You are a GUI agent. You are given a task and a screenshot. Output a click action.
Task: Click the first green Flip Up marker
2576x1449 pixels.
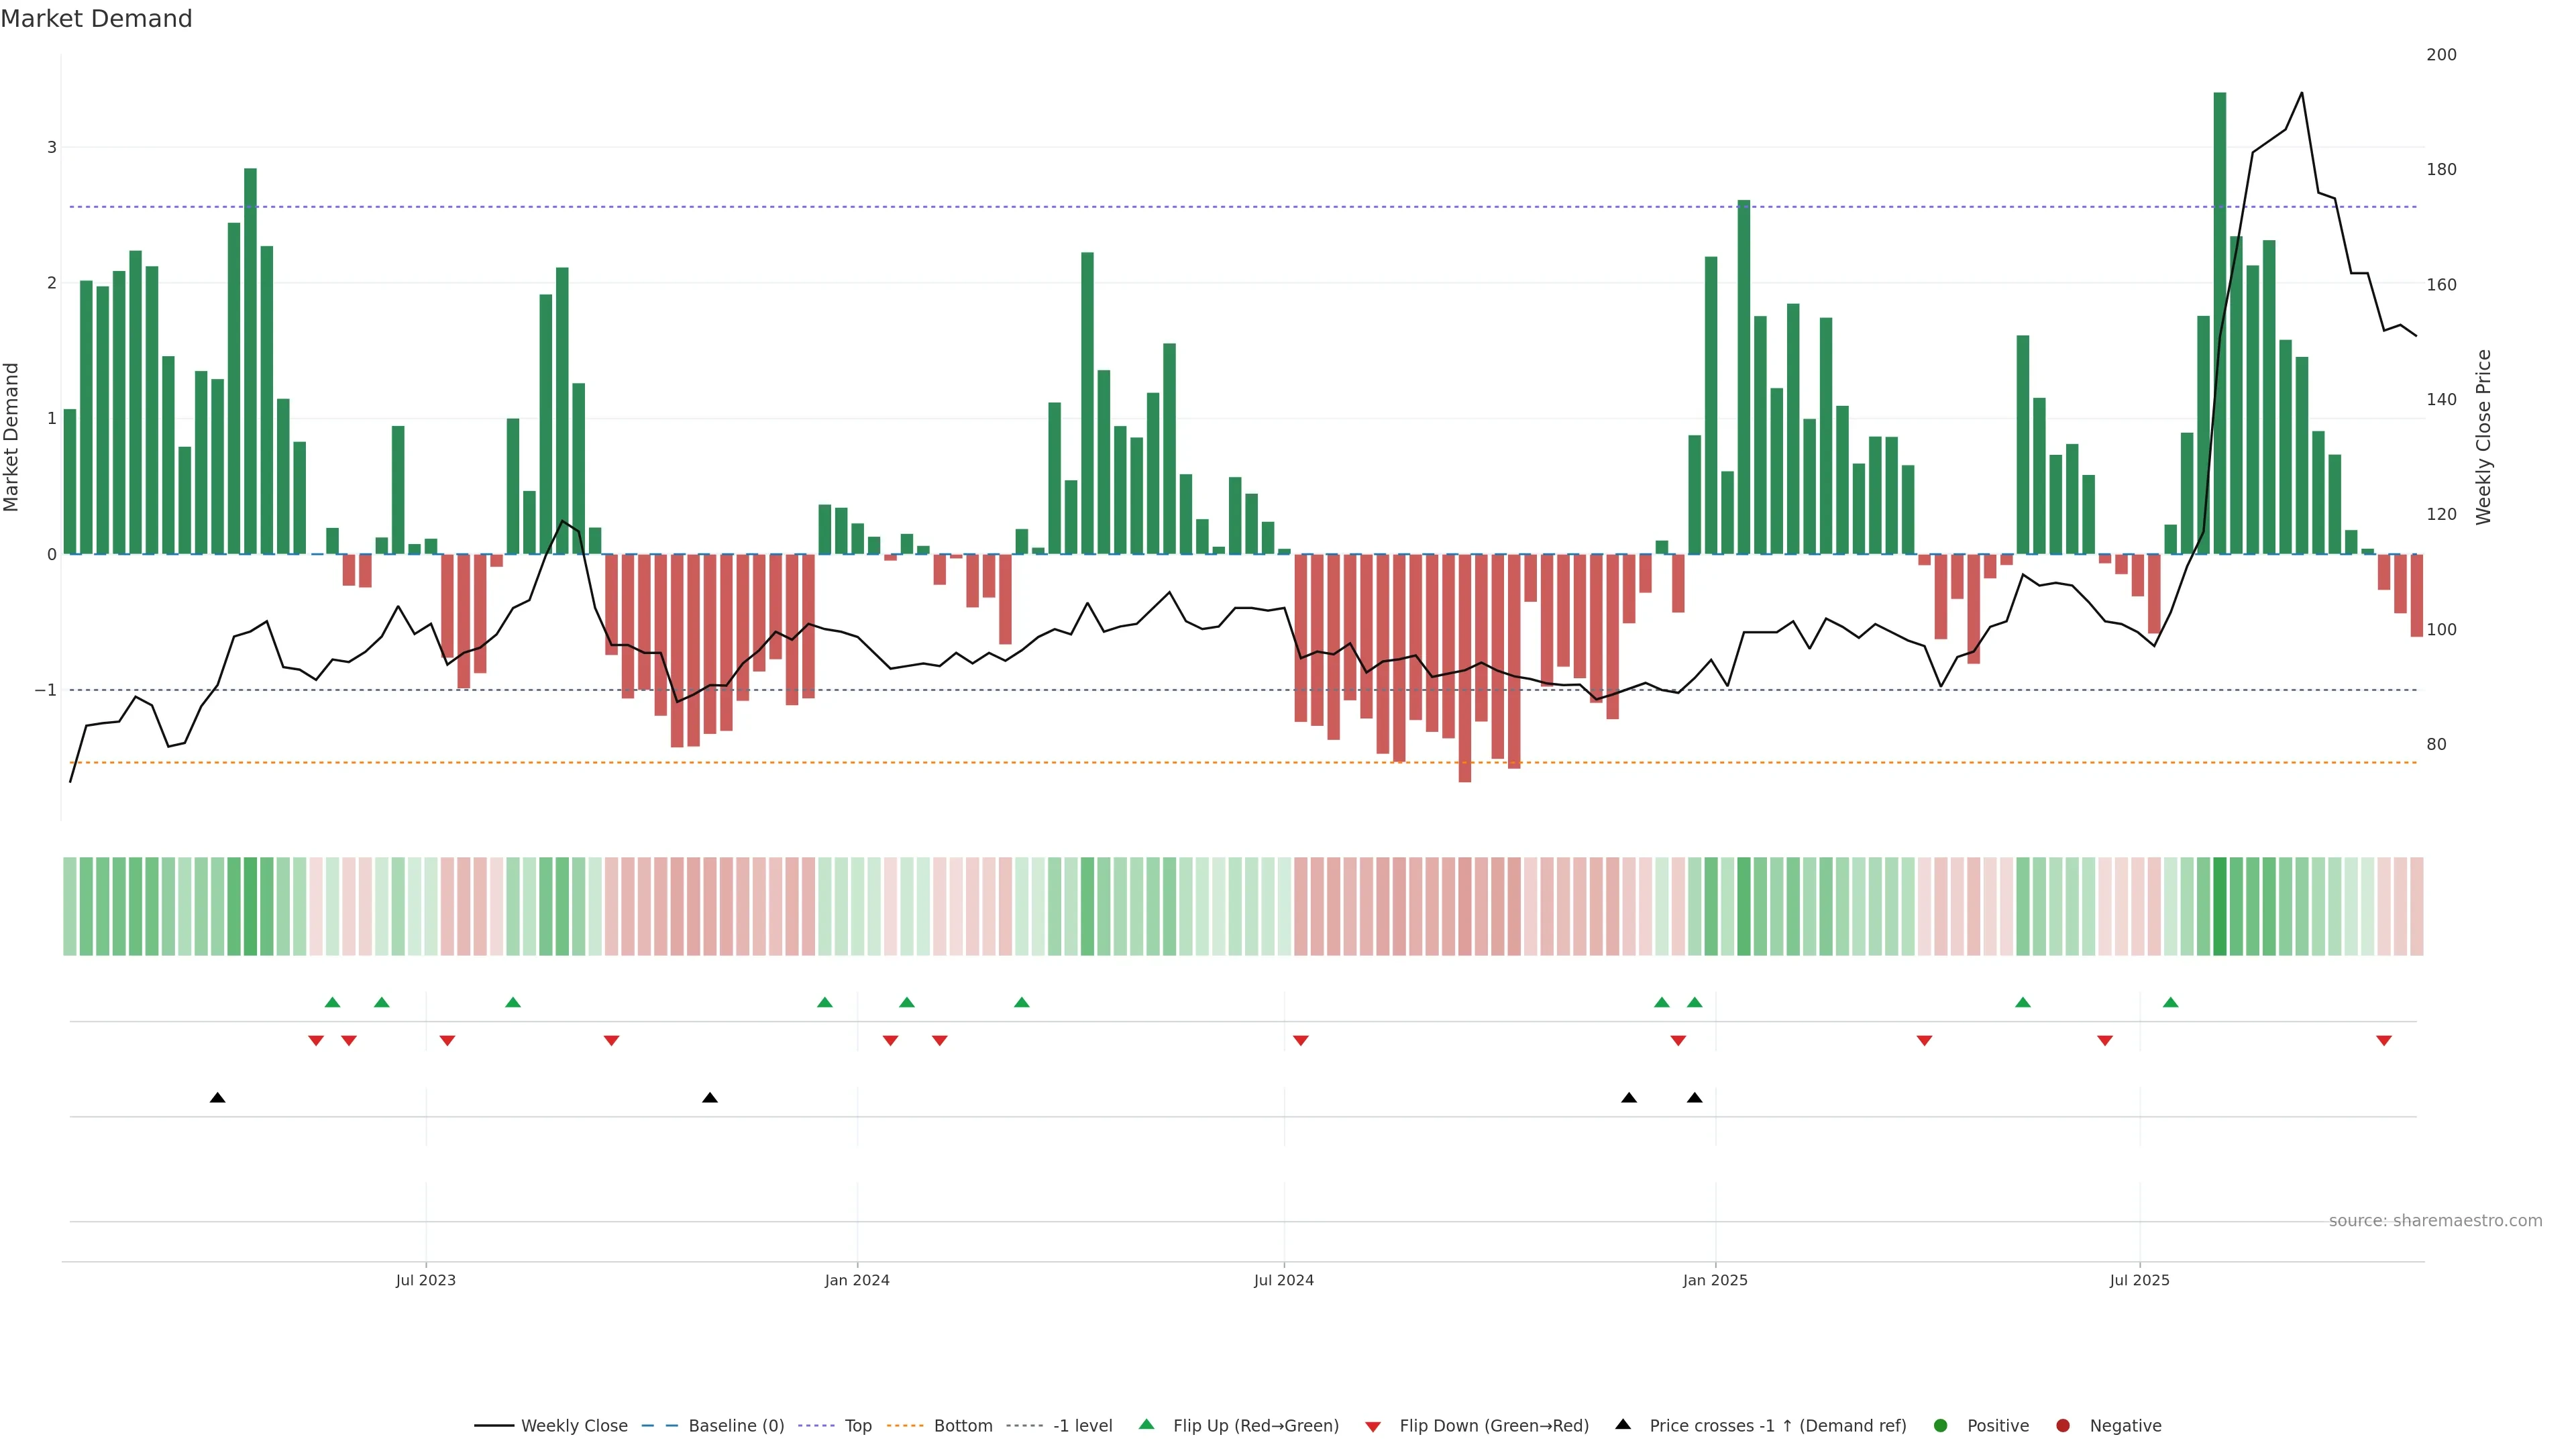coord(332,1002)
